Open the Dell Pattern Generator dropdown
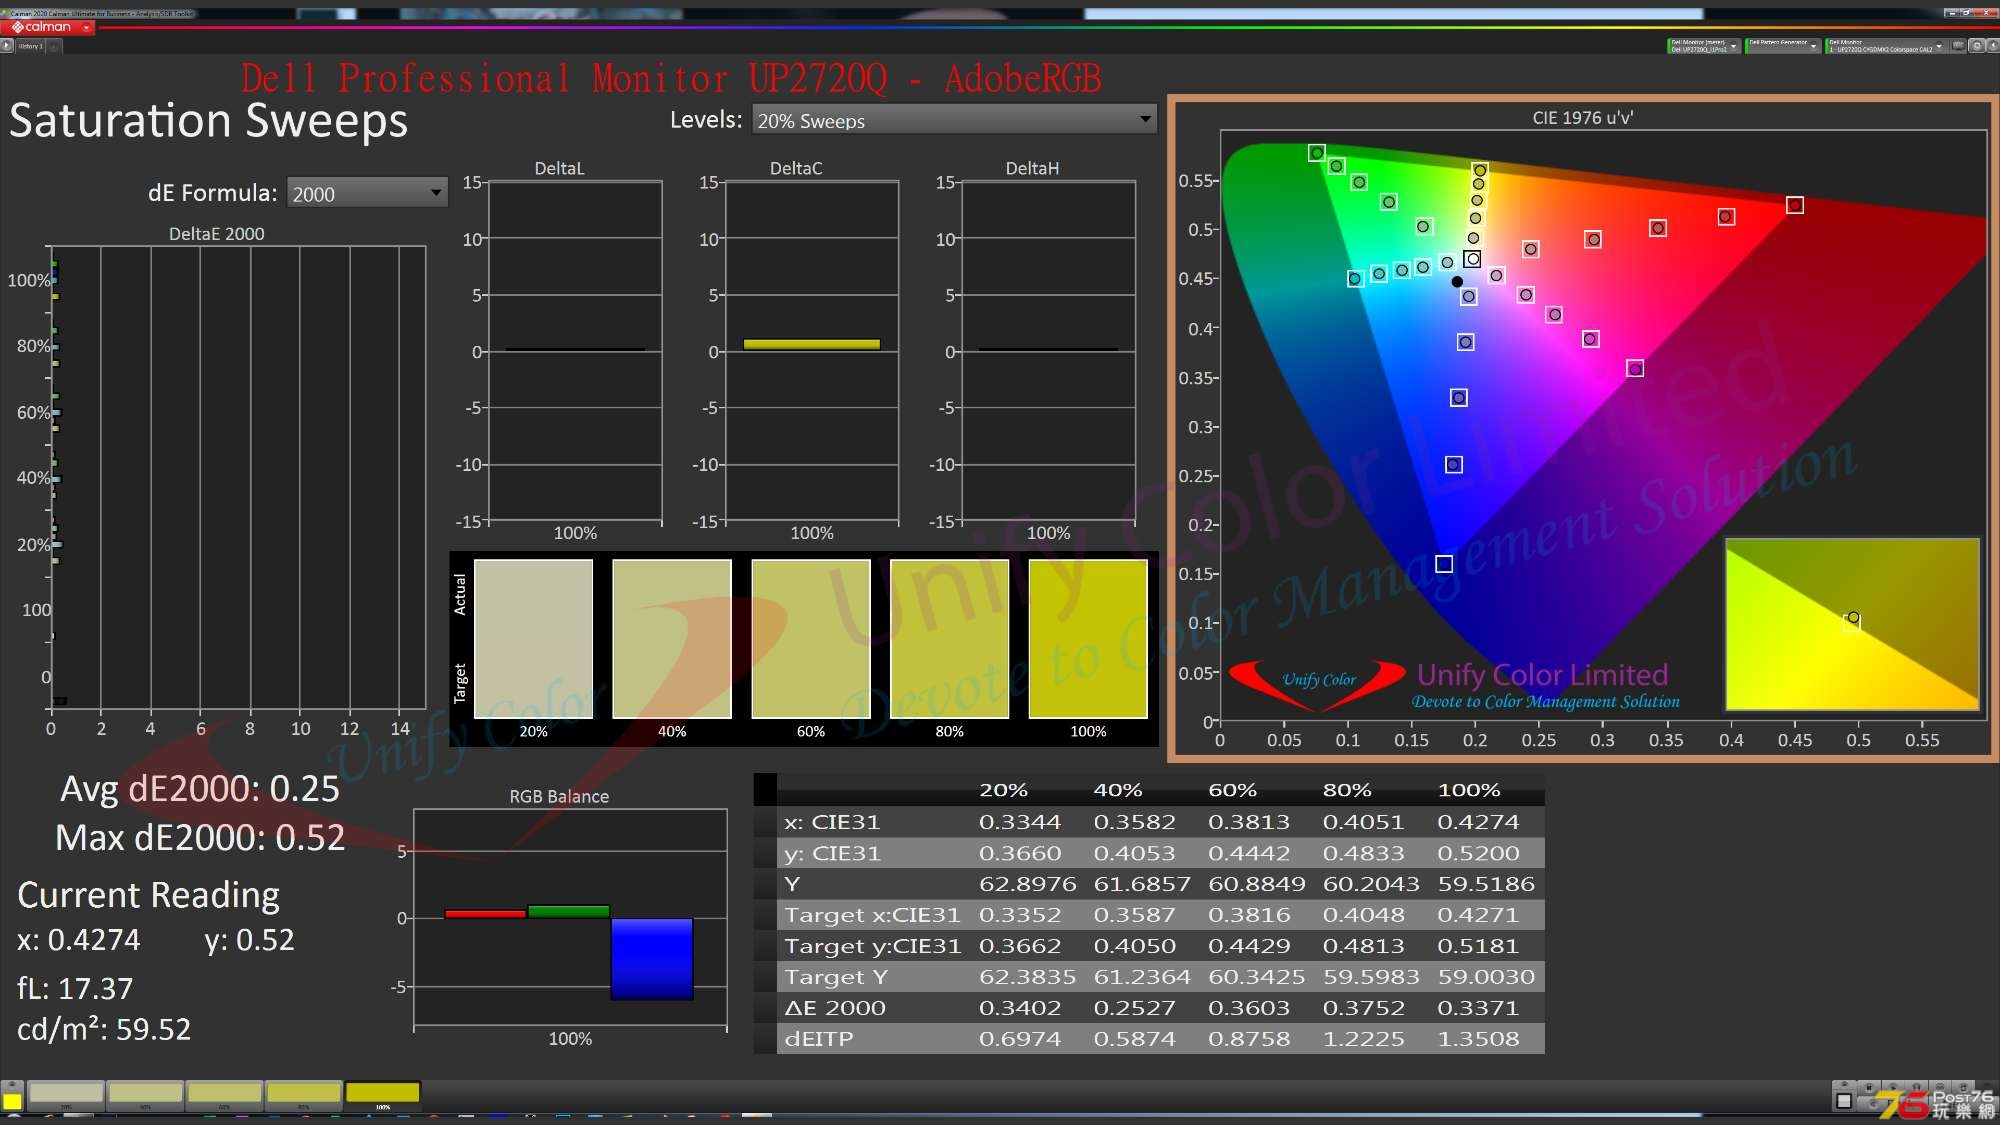This screenshot has height=1125, width=2000. click(x=1782, y=46)
